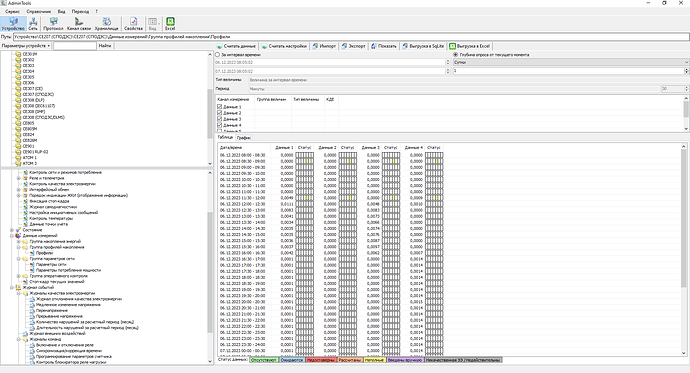Open the Устройство toolbar icon
Viewport: 690px width, 373px height.
[x=13, y=24]
